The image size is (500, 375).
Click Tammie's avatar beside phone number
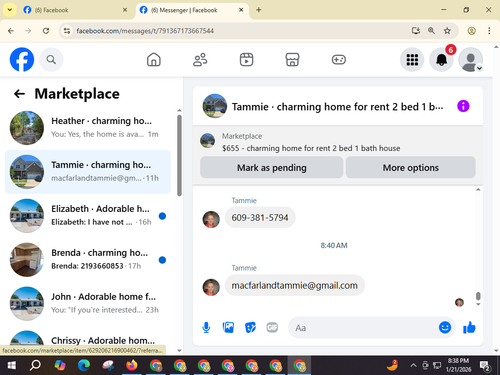pyautogui.click(x=211, y=219)
